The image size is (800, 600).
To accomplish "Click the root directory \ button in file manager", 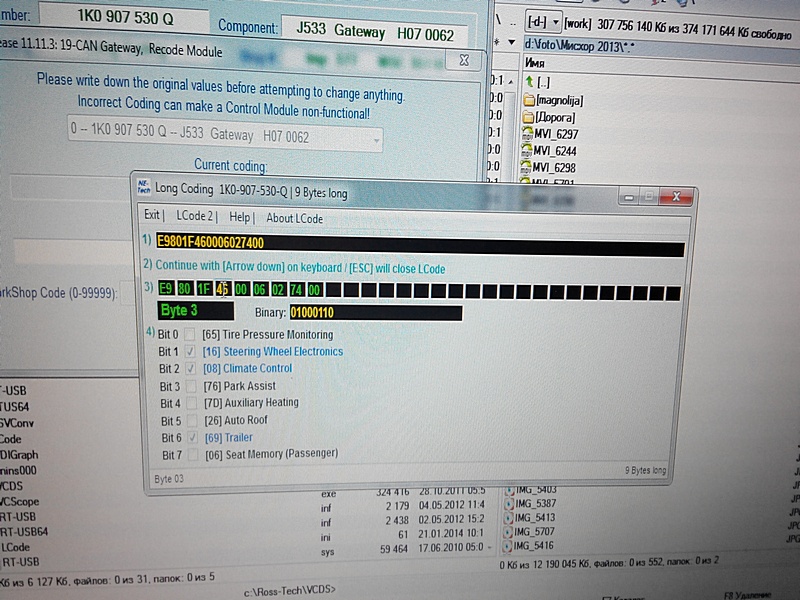I will click(499, 20).
